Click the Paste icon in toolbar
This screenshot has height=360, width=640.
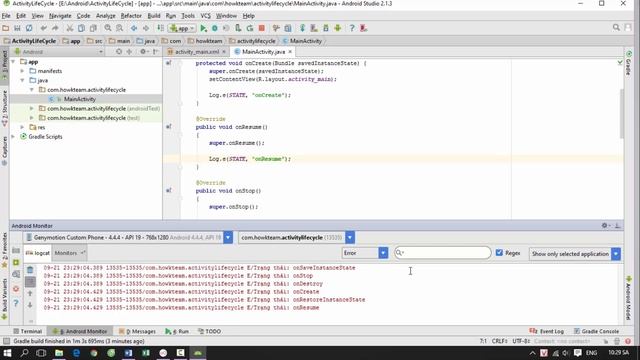pyautogui.click(x=93, y=28)
